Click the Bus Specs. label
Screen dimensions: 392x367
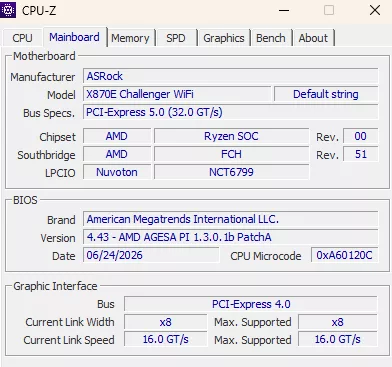point(49,113)
